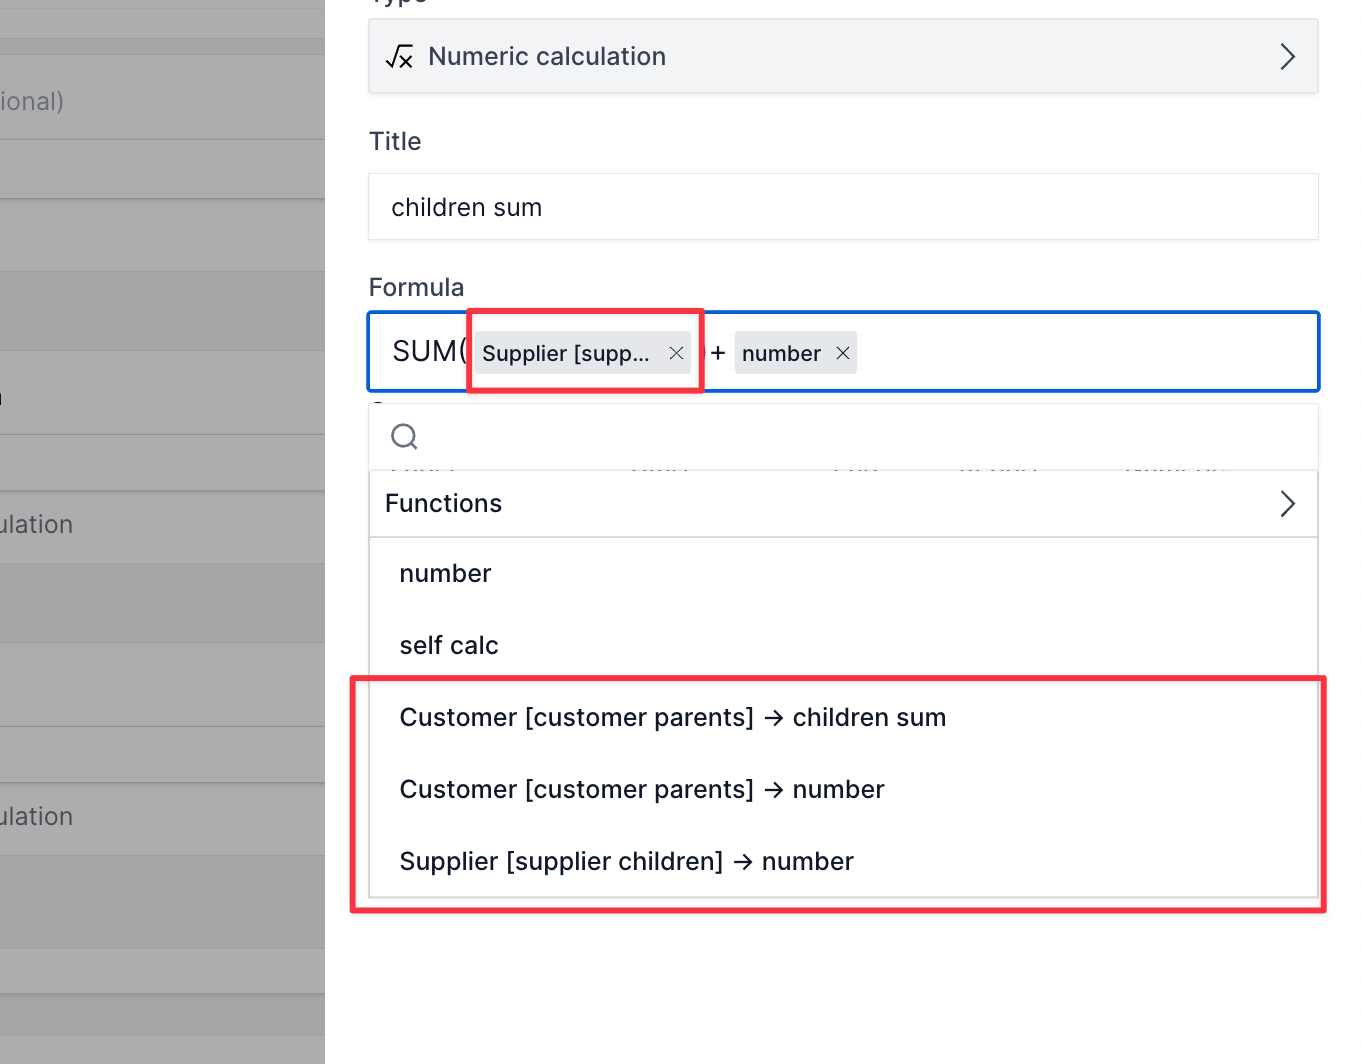Click the magnifier search icon
1362x1064 pixels.
[404, 437]
